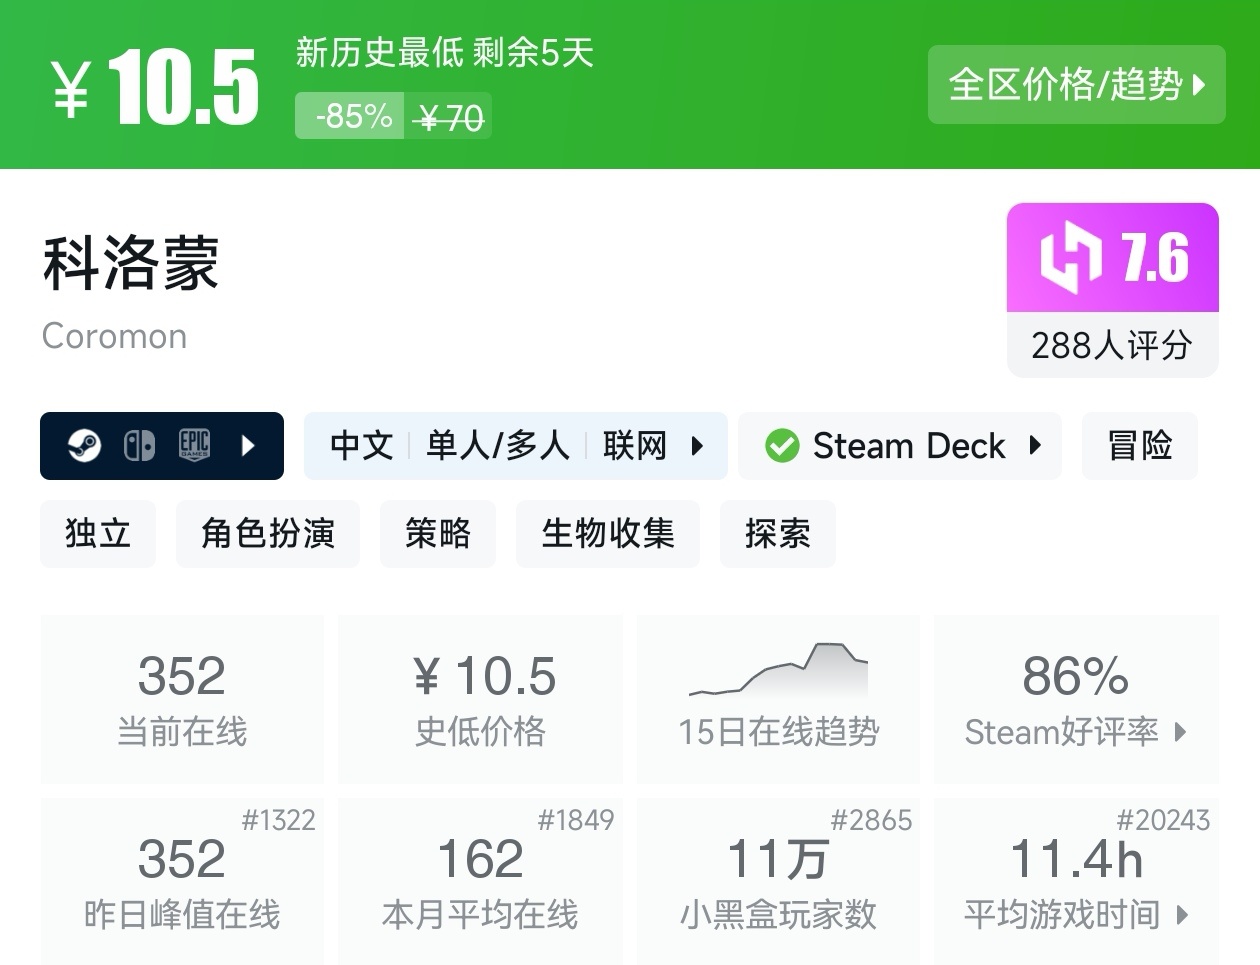
Task: Open 平均游戏时间 playtime details
Action: (x=1075, y=914)
